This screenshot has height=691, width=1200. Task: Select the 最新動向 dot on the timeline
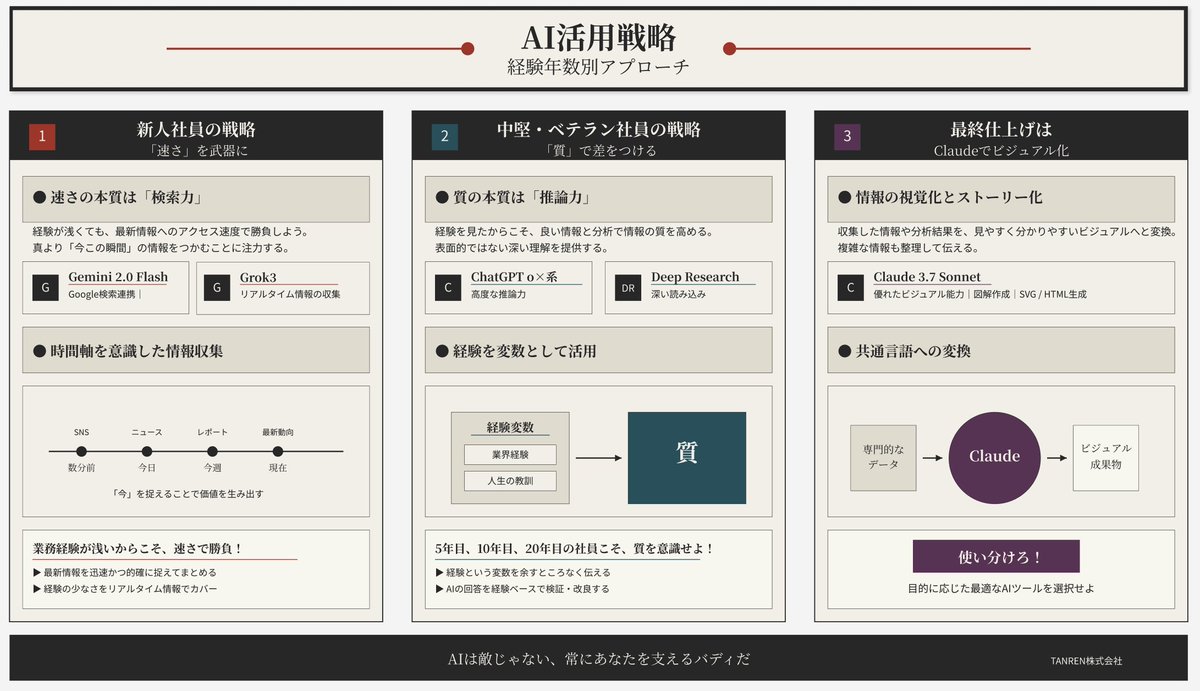(x=278, y=451)
